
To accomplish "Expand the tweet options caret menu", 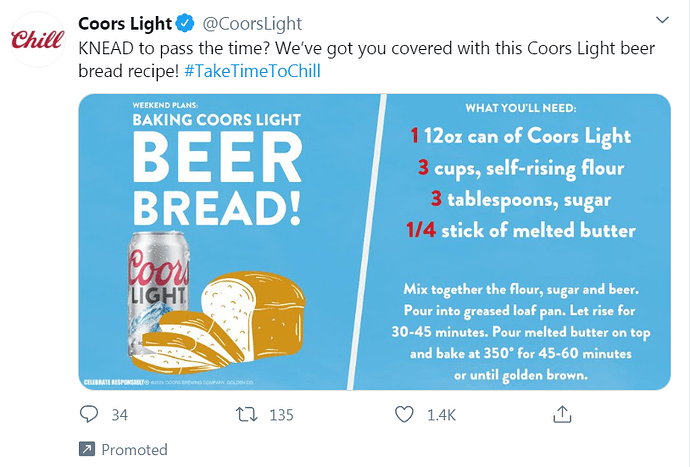I will (661, 21).
